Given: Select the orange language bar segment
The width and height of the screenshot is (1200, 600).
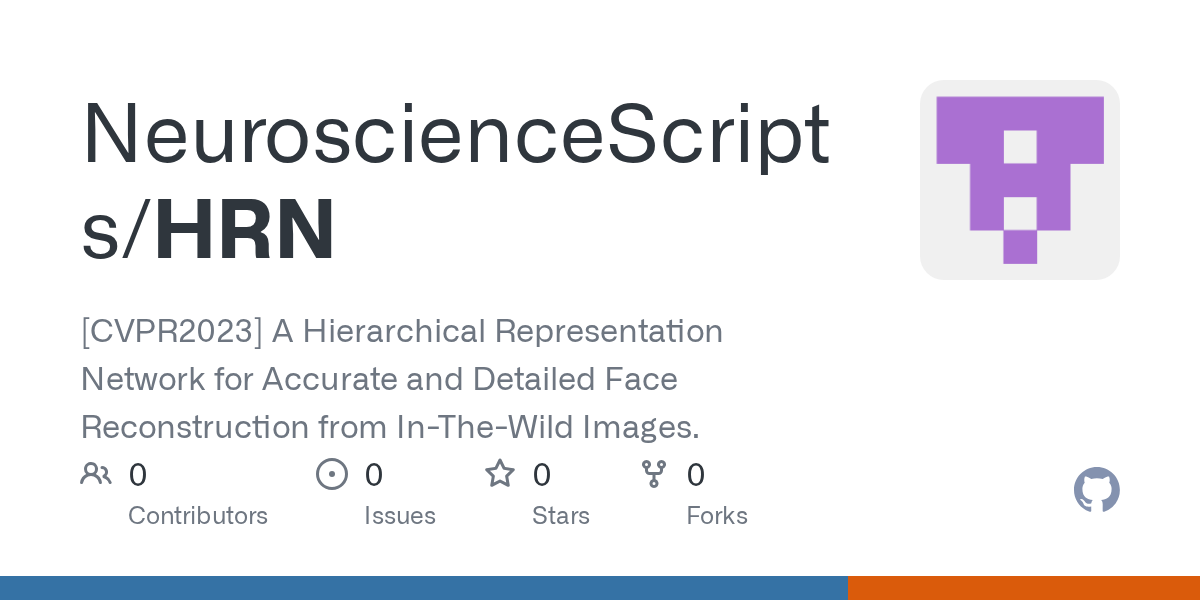Looking at the screenshot, I should tap(1024, 588).
